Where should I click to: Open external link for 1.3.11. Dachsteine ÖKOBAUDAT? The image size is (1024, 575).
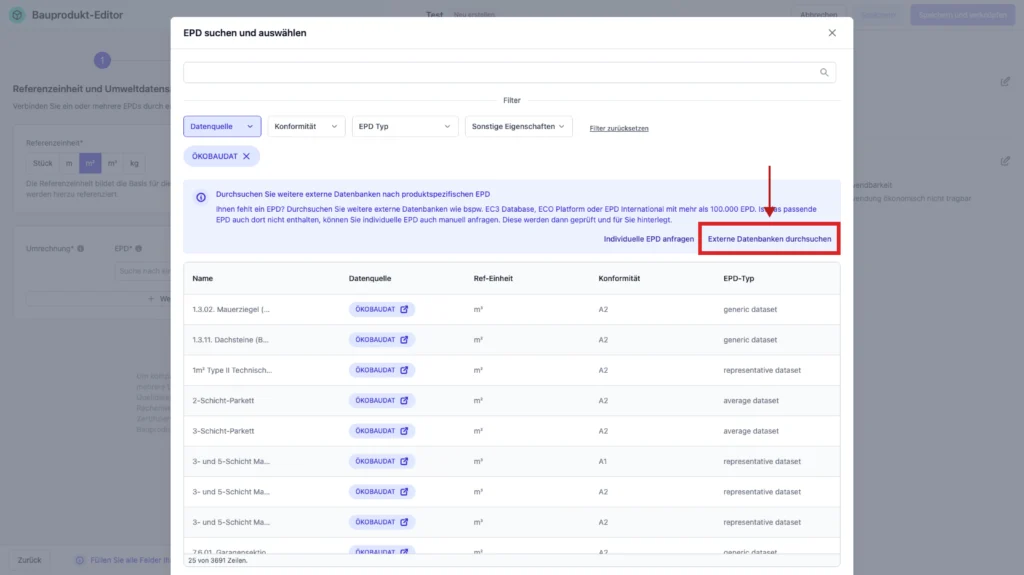[404, 340]
